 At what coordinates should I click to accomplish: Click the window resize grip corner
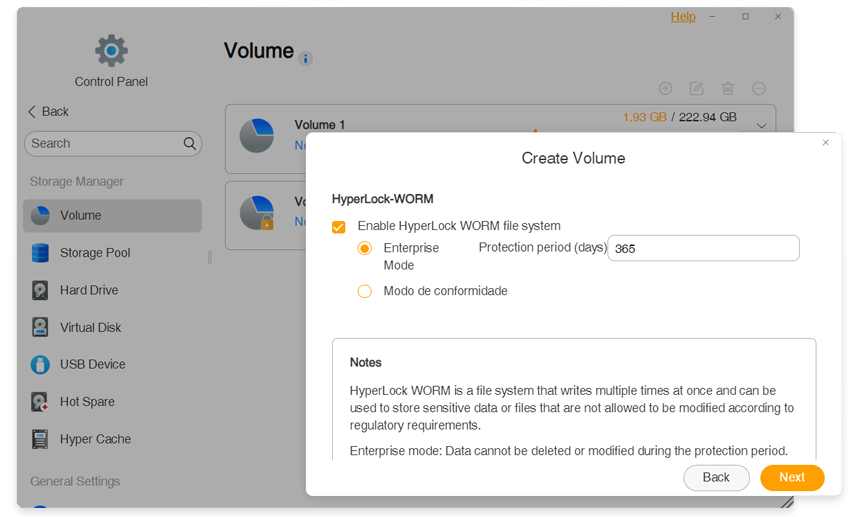(786, 502)
